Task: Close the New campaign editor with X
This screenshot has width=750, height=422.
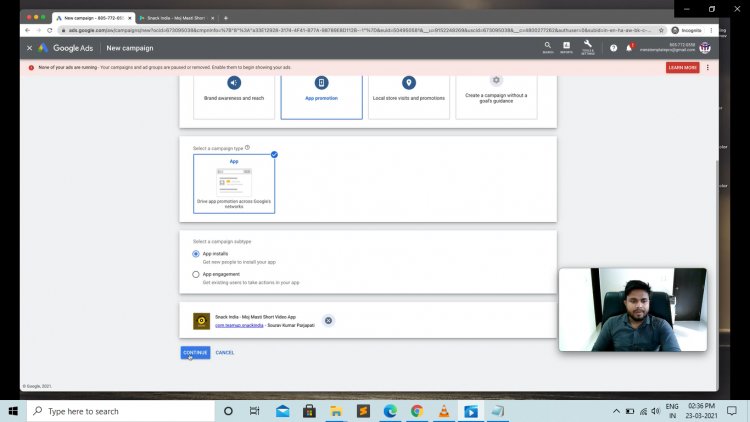Action: [29, 47]
